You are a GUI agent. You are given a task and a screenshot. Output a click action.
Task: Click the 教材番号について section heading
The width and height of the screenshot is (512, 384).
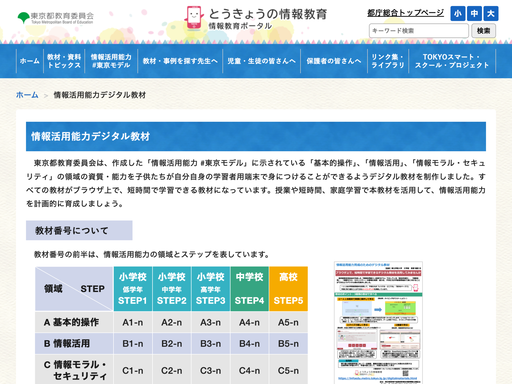point(79,230)
